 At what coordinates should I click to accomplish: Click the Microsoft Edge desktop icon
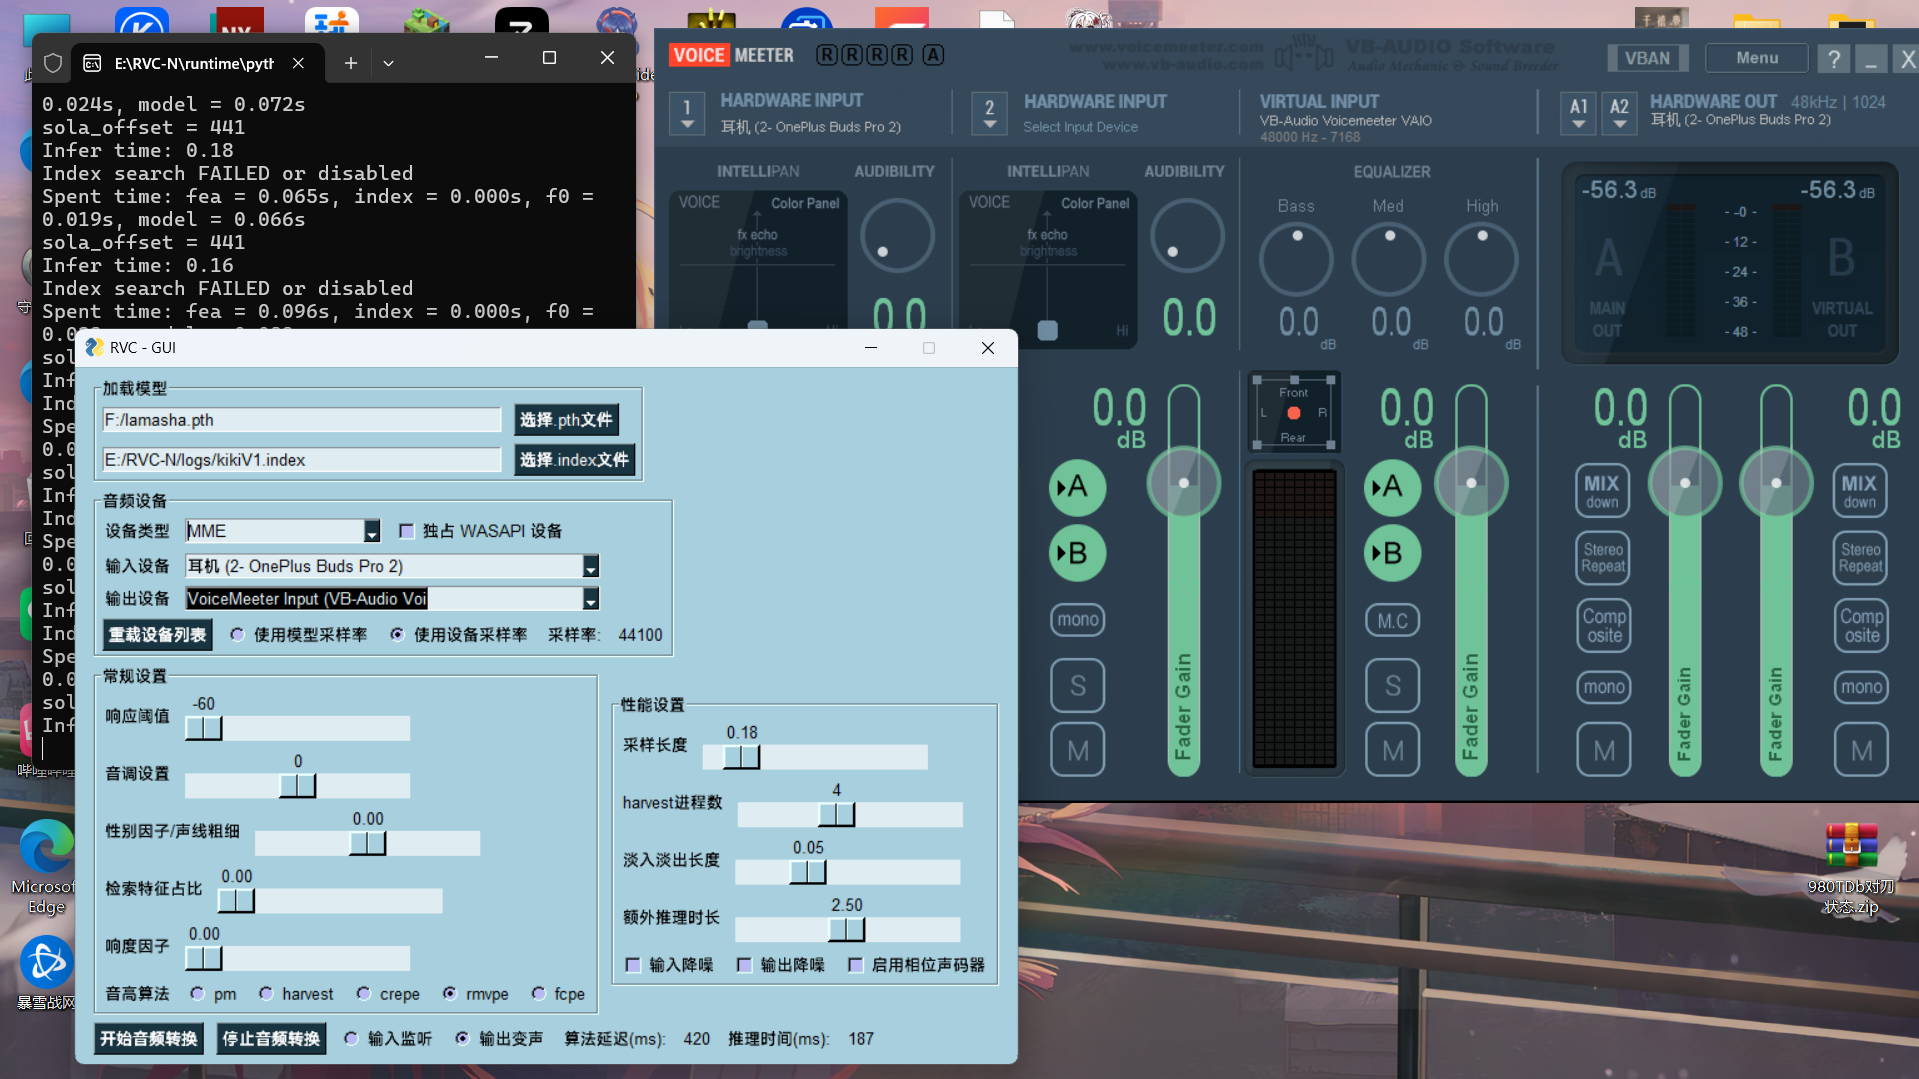coord(46,866)
